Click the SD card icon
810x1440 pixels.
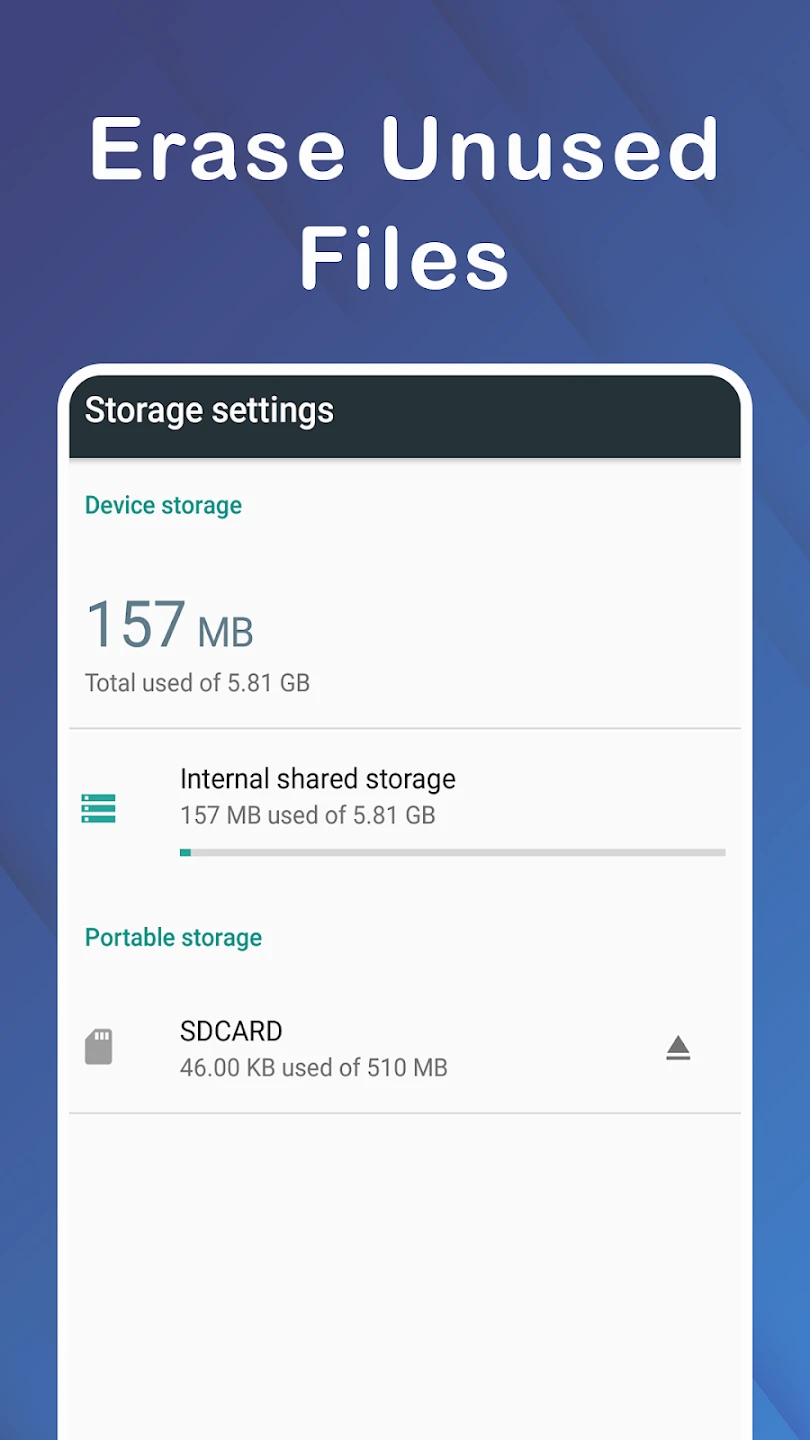point(98,1047)
